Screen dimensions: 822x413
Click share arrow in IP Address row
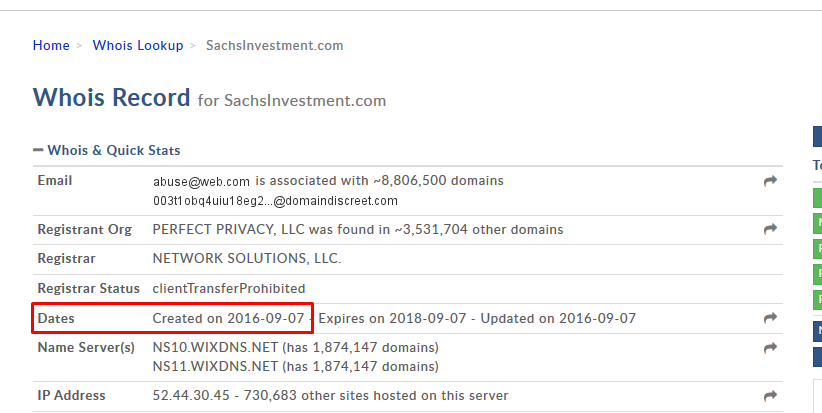770,396
